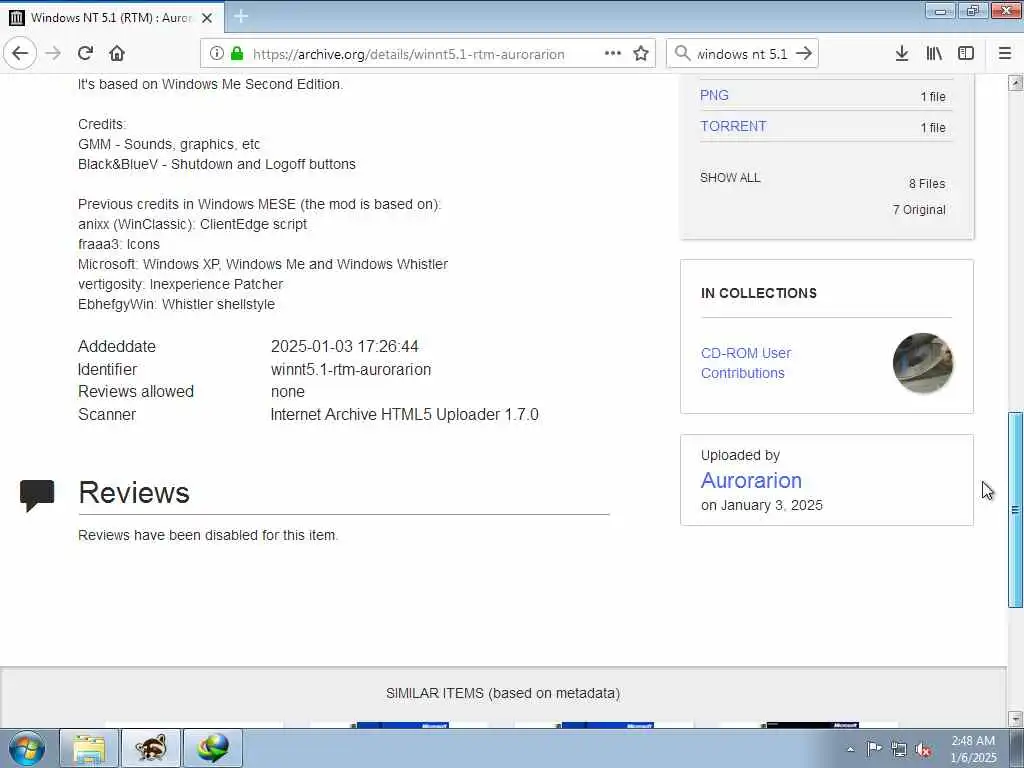Open the taskbar clock showing 2:48 AM

click(x=973, y=749)
